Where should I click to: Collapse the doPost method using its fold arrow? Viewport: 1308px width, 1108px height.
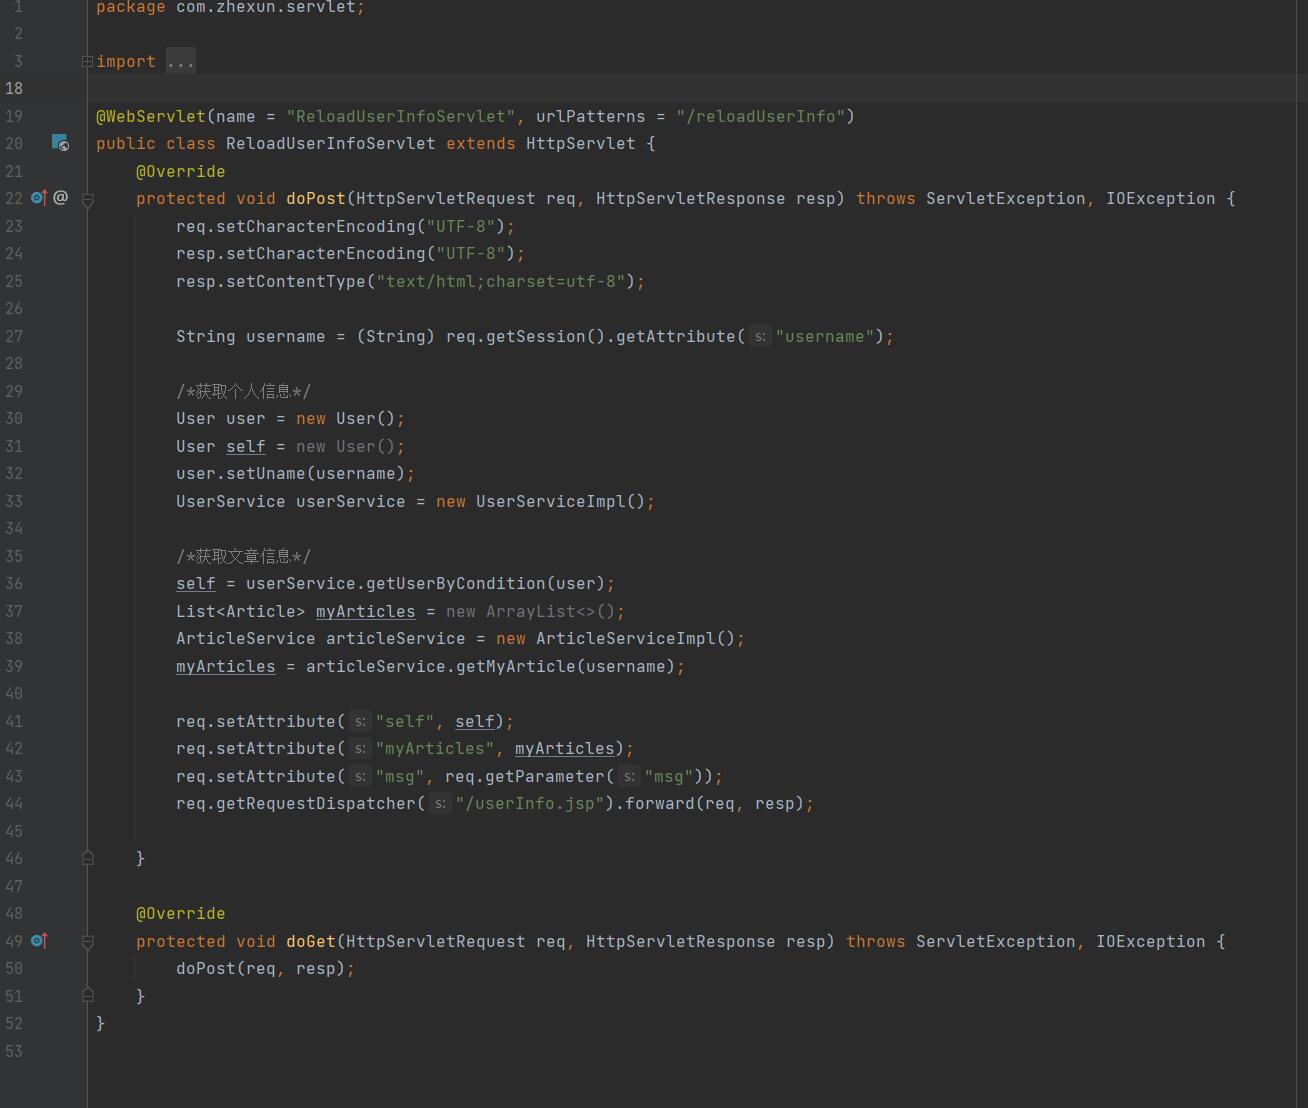tap(87, 201)
